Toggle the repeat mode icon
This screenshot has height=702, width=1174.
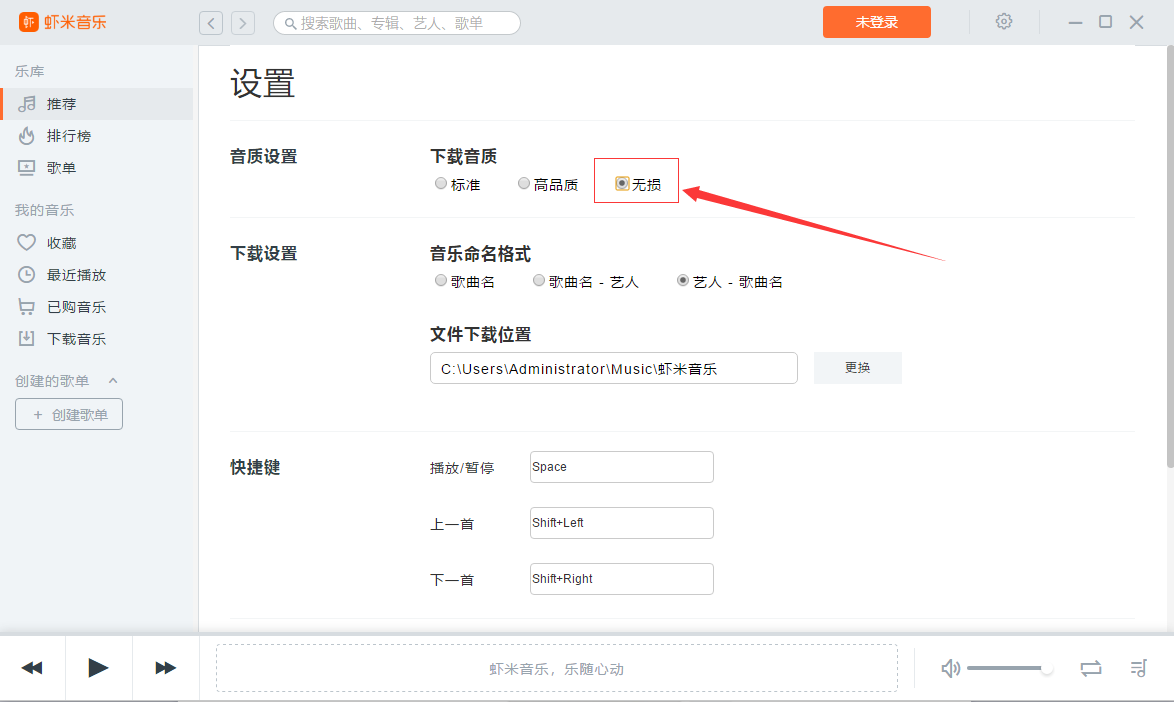1091,668
